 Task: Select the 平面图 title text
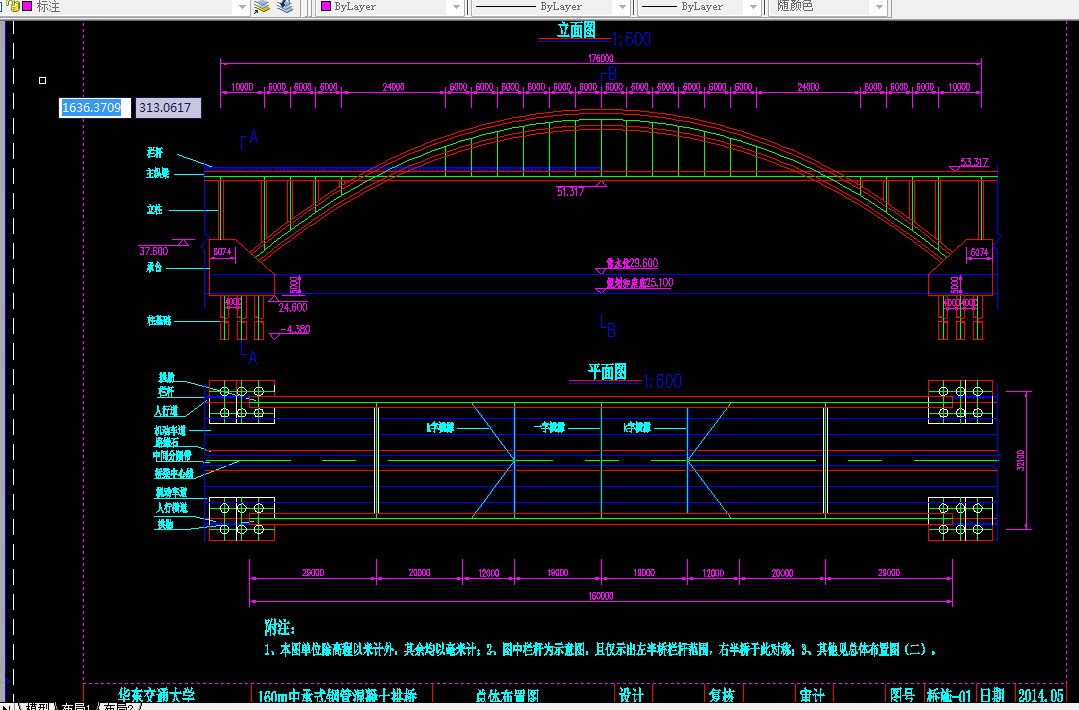[x=607, y=373]
